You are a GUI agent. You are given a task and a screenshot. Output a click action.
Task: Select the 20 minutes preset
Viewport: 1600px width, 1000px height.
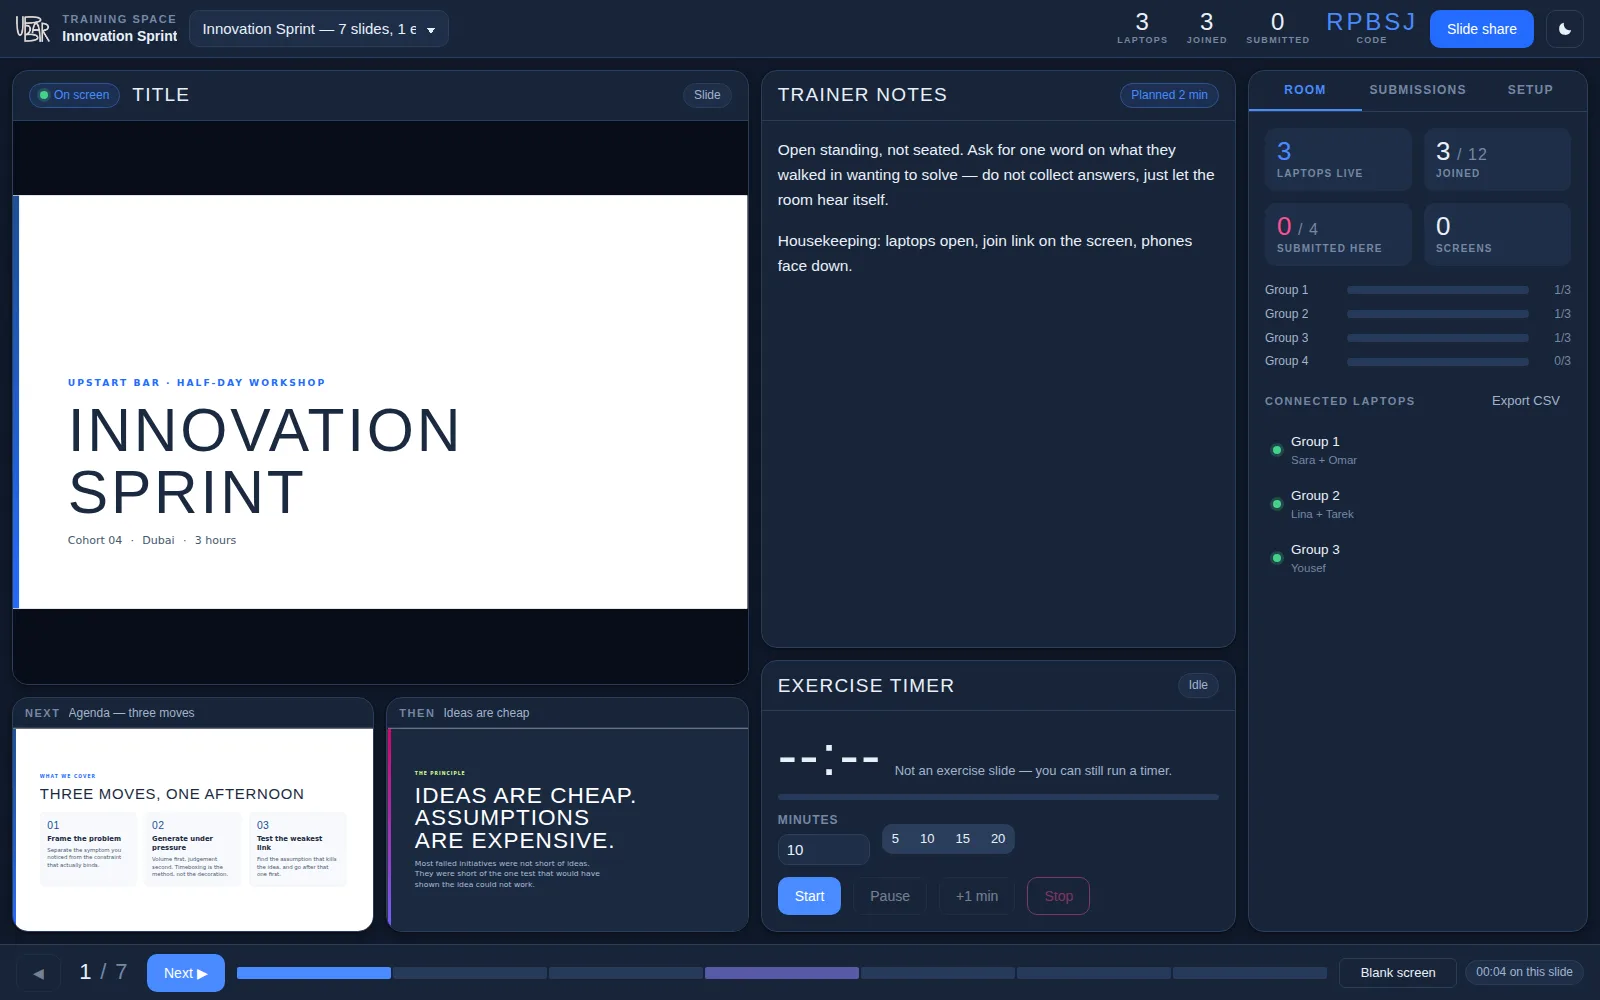pyautogui.click(x=998, y=839)
